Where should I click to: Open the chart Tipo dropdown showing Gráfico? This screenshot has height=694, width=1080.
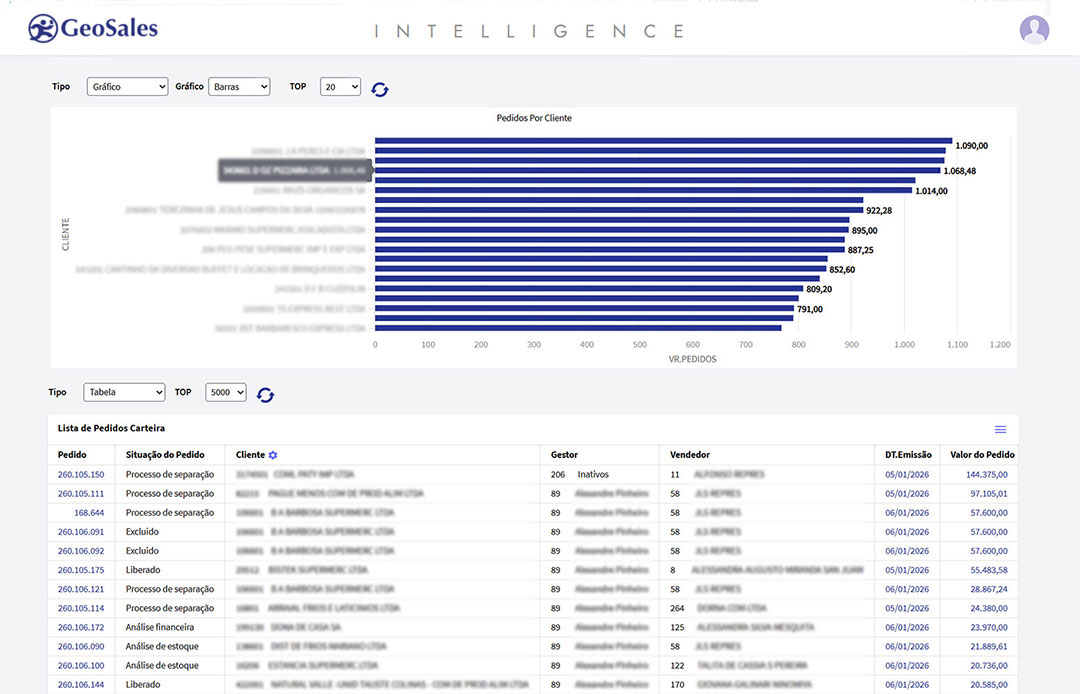point(127,87)
